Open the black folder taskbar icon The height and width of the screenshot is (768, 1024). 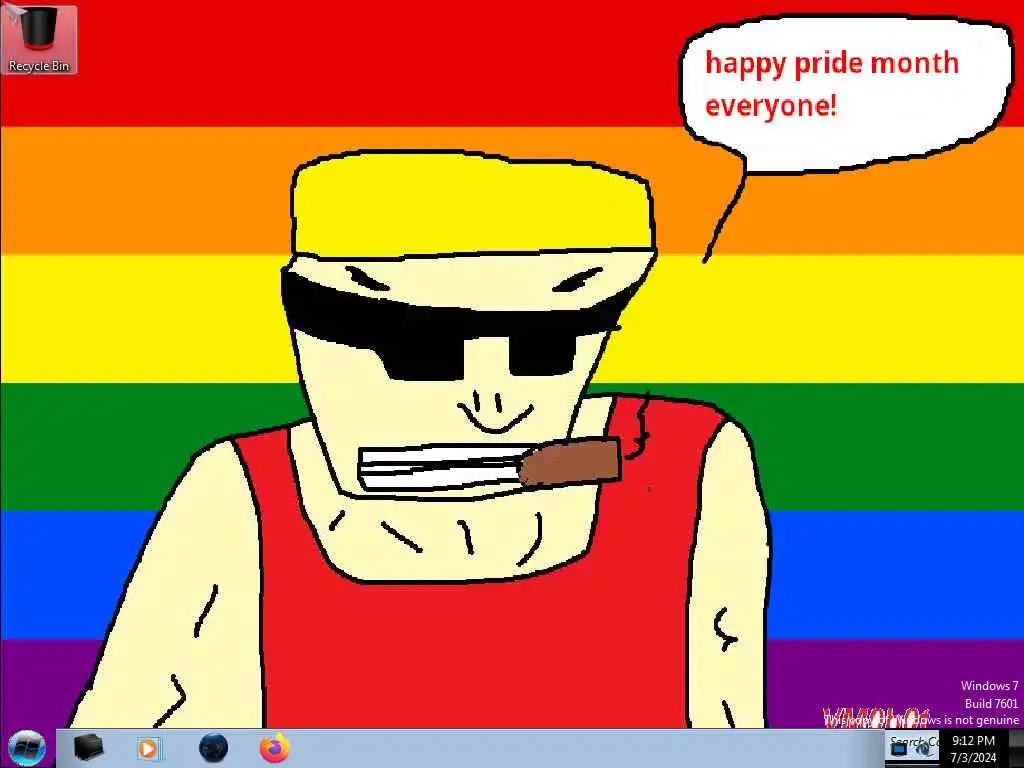click(88, 748)
